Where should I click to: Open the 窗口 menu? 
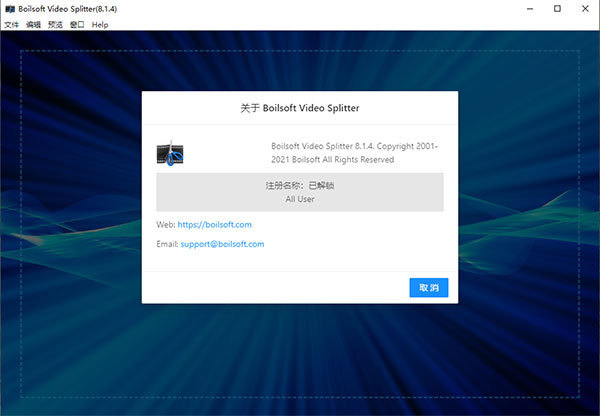(x=77, y=25)
